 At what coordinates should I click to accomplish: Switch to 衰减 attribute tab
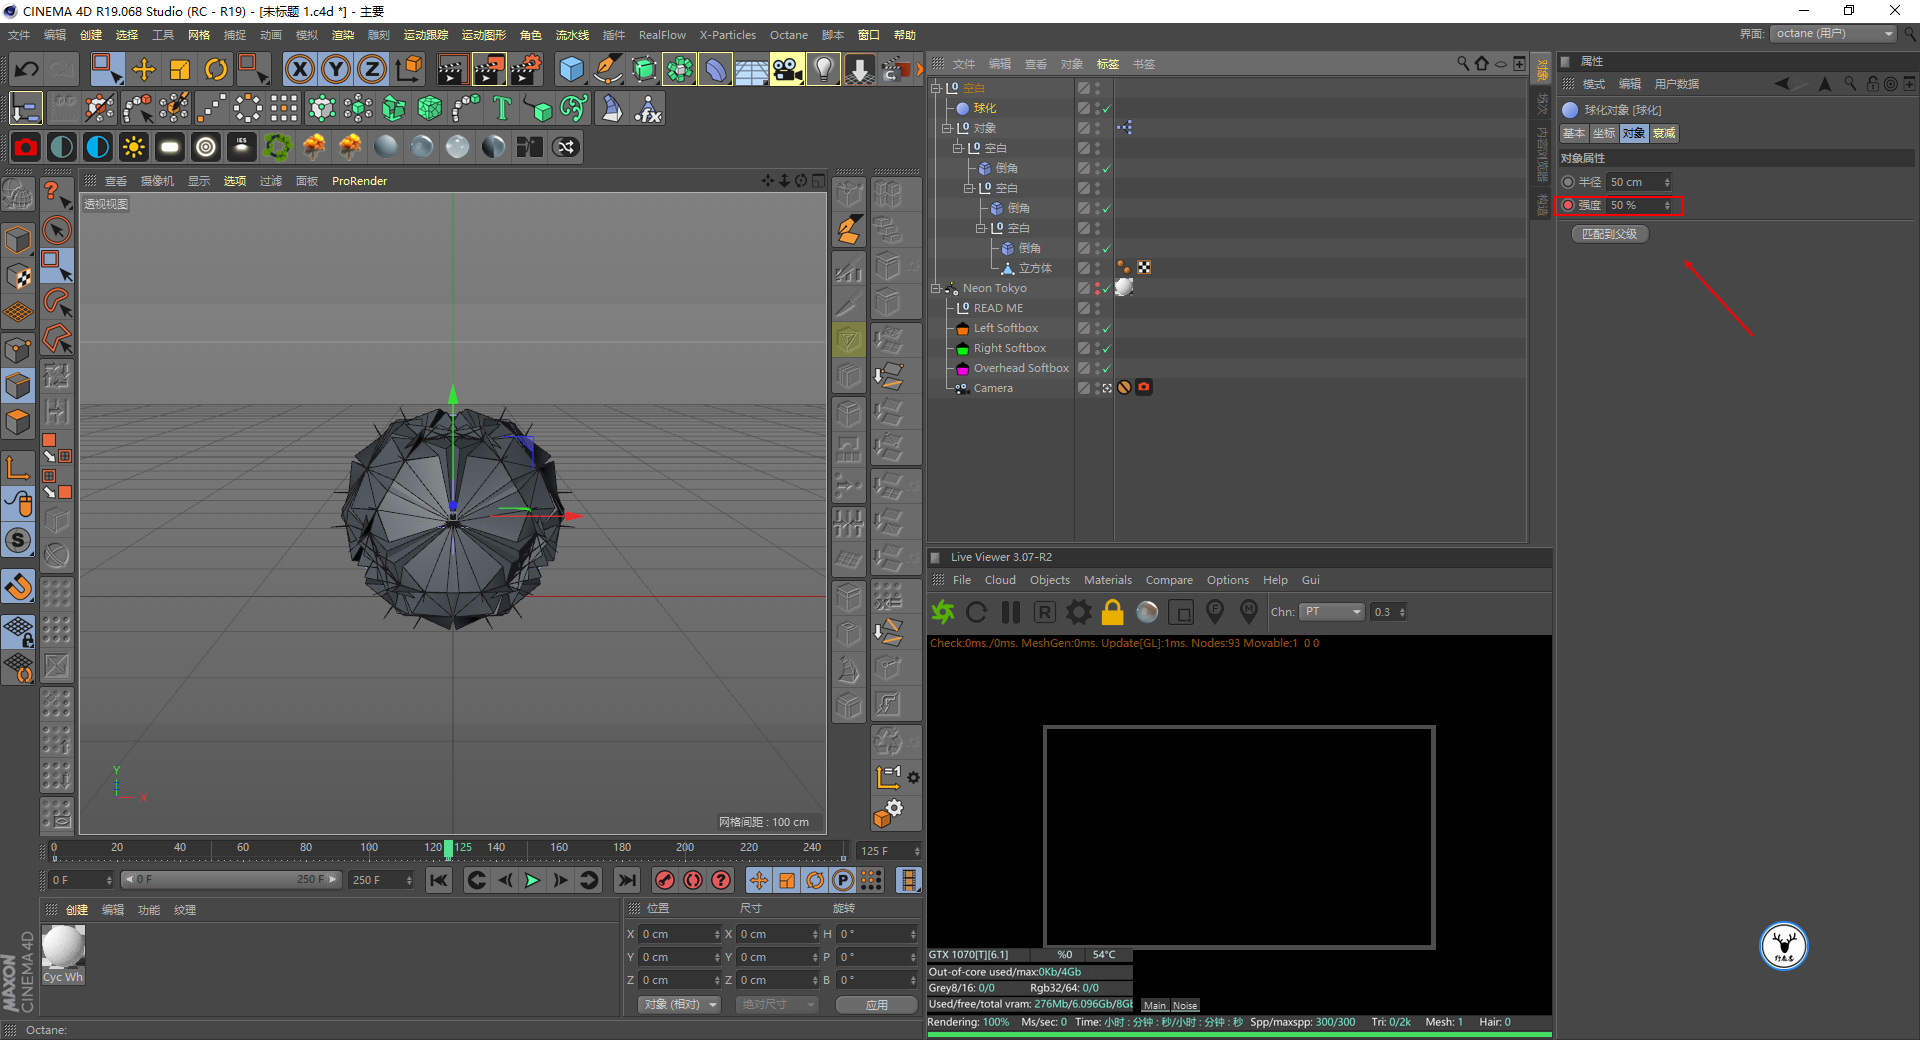(x=1664, y=133)
